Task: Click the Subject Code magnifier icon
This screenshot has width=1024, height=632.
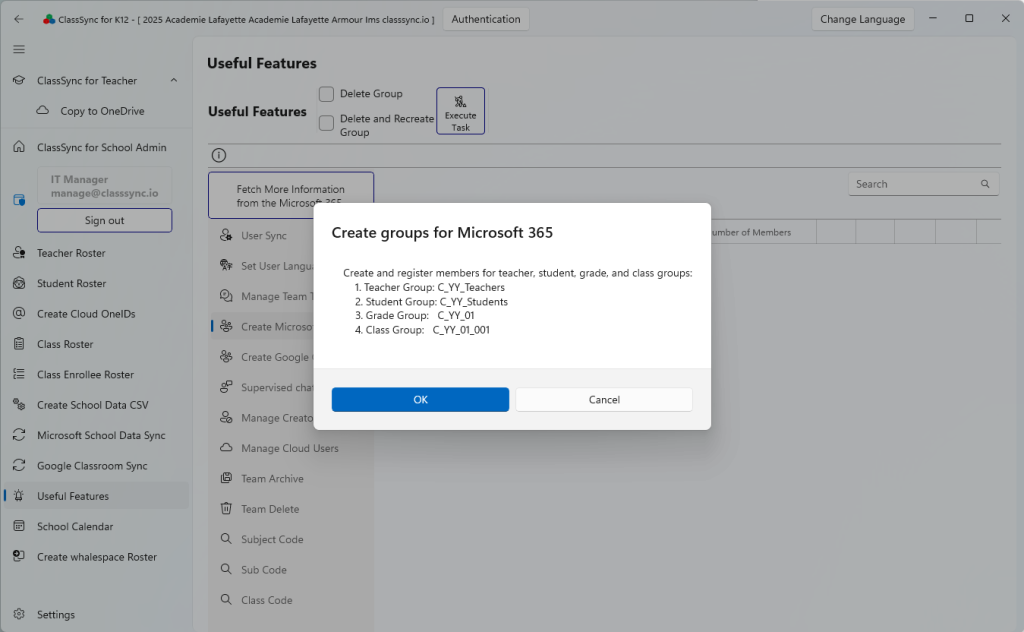Action: [x=226, y=539]
